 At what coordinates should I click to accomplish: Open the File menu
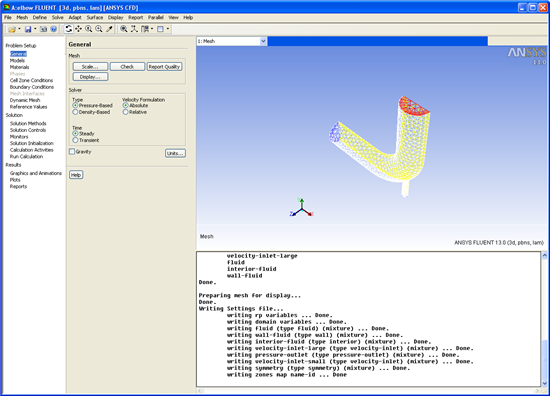[8, 17]
